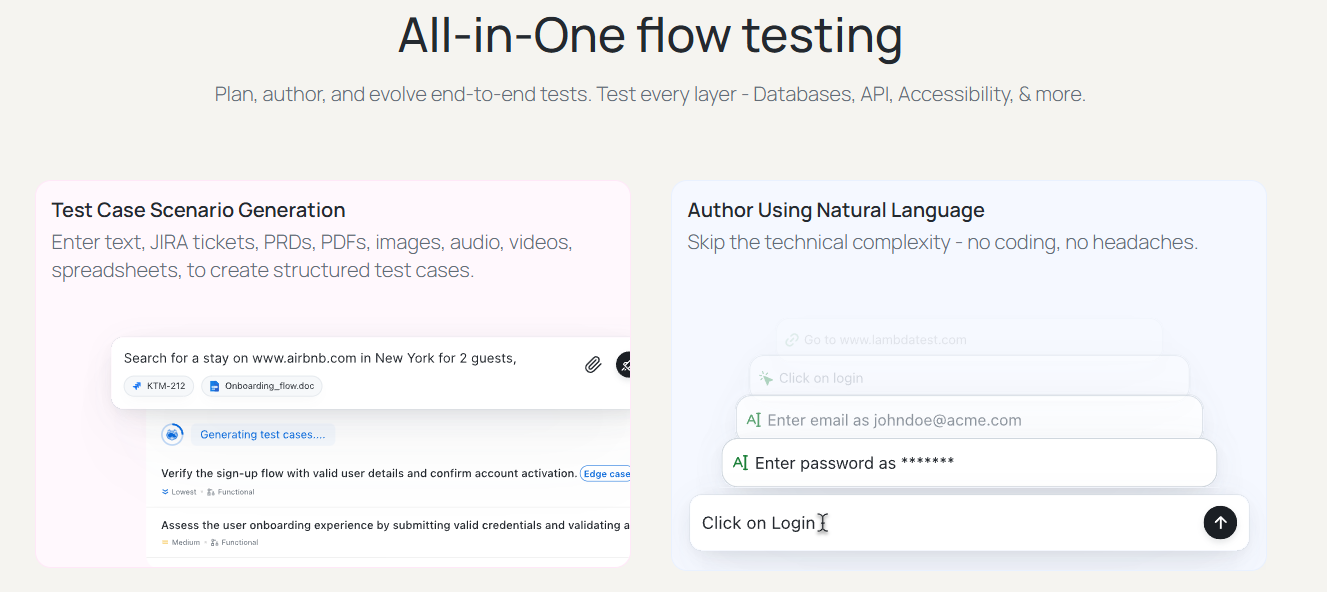The height and width of the screenshot is (592, 1327).
Task: Open the KTM-212 ticket chip
Action: [x=159, y=386]
